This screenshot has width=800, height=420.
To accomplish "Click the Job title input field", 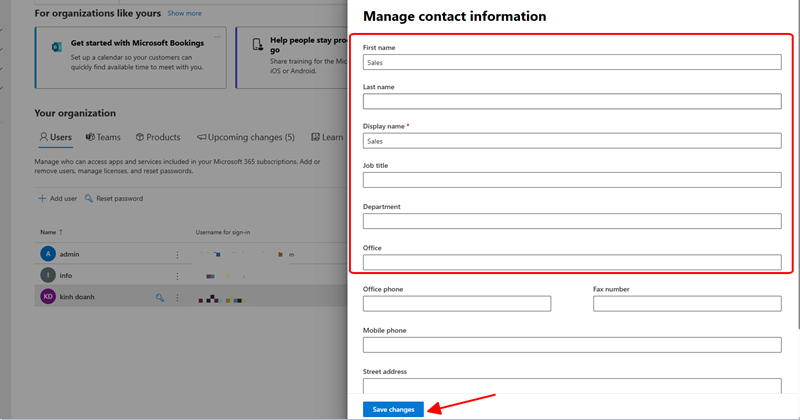I will click(x=571, y=180).
